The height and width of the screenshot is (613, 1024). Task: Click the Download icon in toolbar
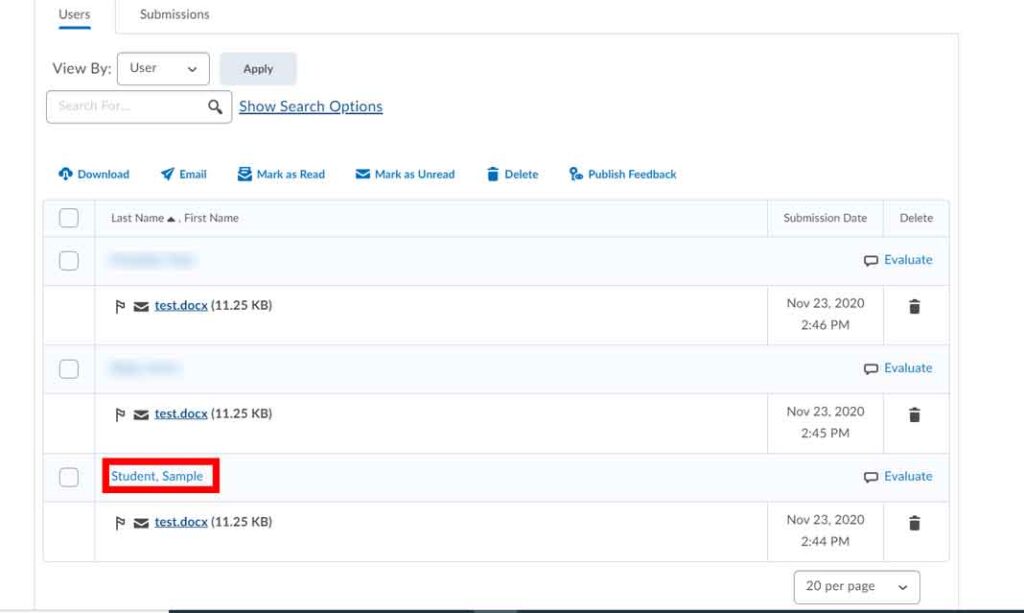coord(66,174)
